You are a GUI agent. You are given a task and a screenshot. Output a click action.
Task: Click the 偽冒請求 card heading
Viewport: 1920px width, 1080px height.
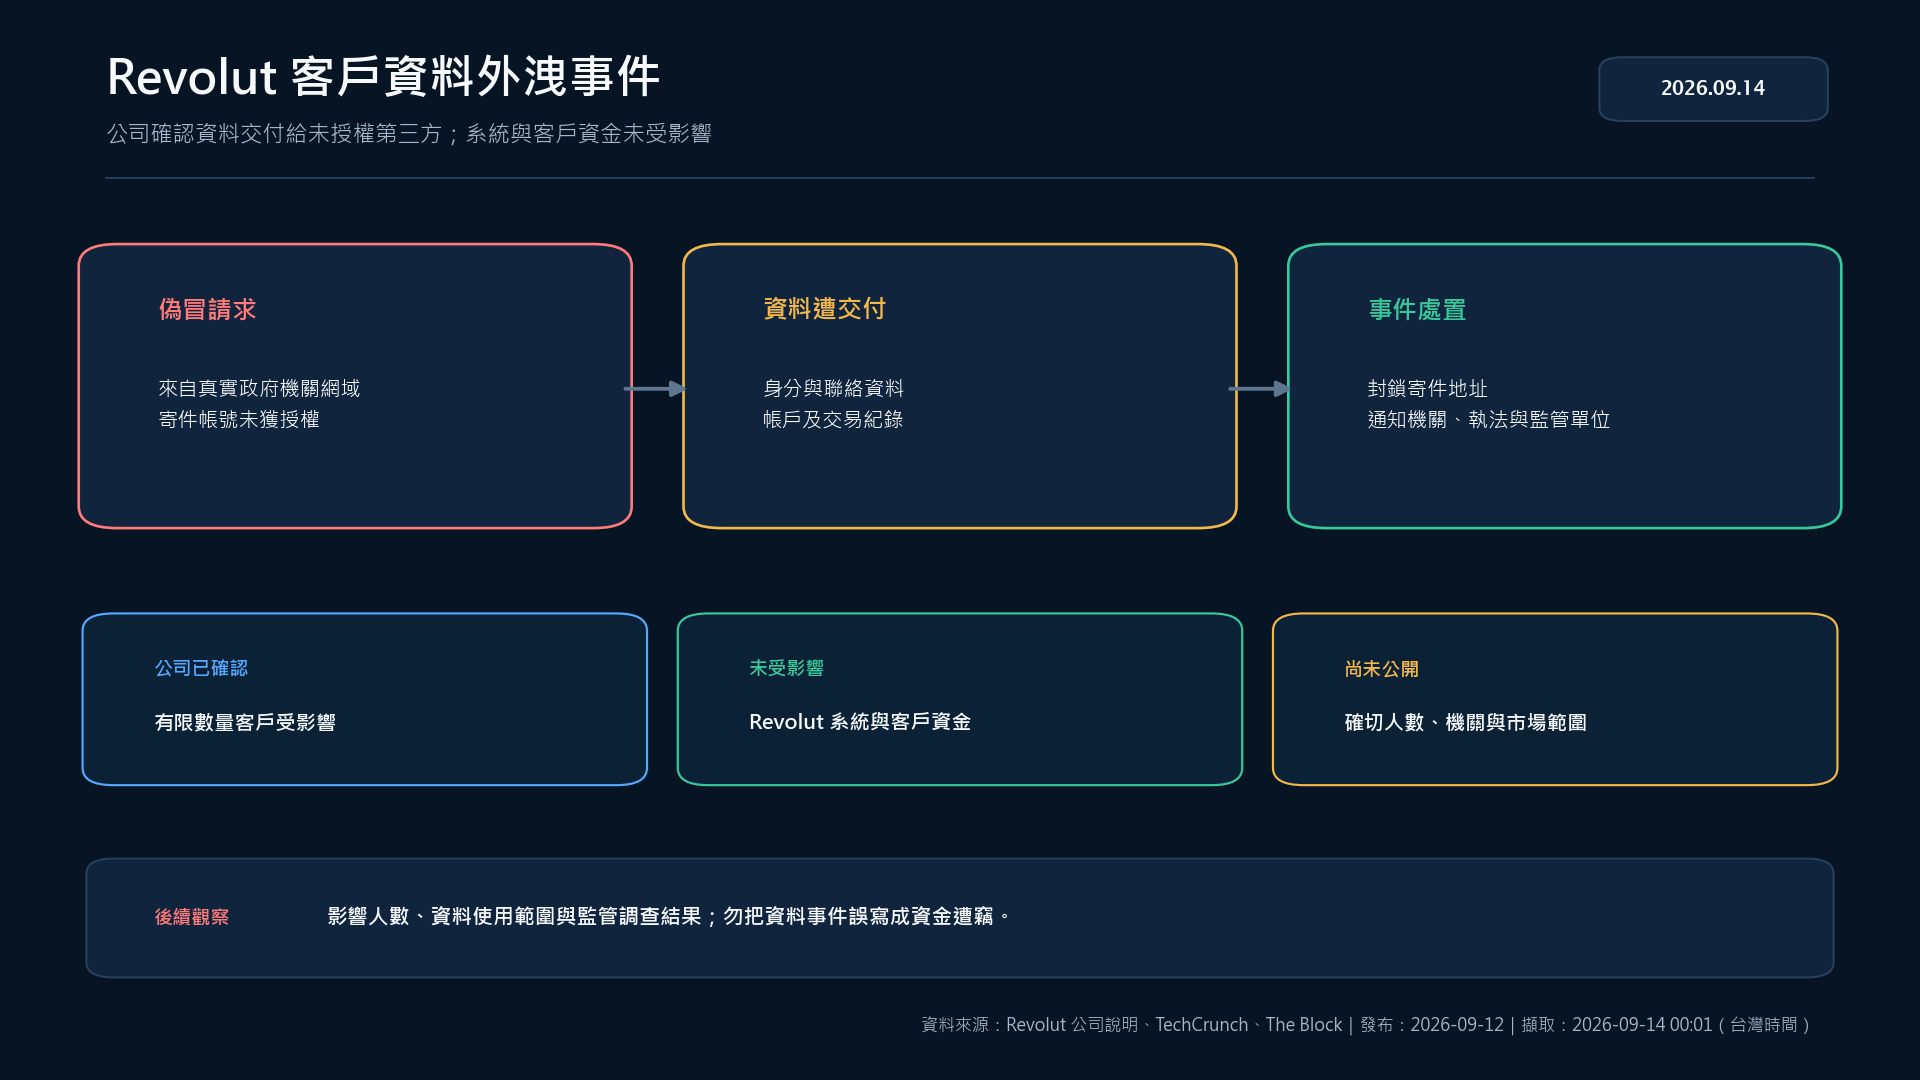(x=207, y=310)
